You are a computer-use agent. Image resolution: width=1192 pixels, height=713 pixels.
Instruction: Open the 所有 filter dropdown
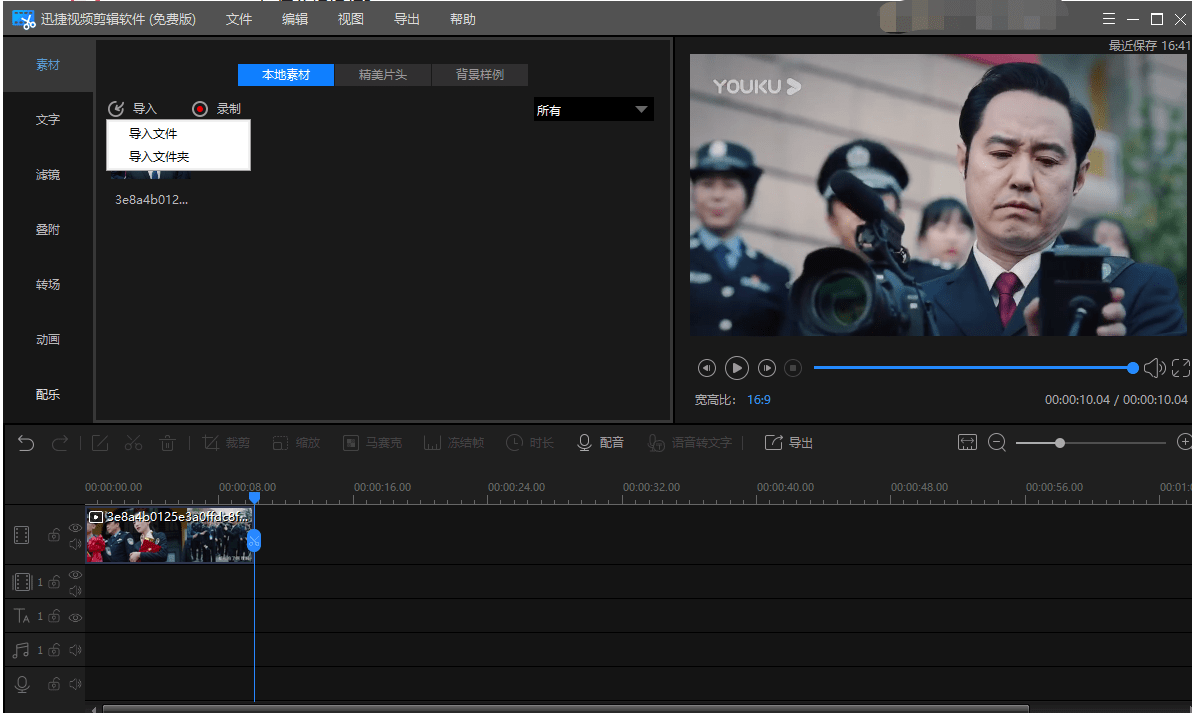pos(593,109)
